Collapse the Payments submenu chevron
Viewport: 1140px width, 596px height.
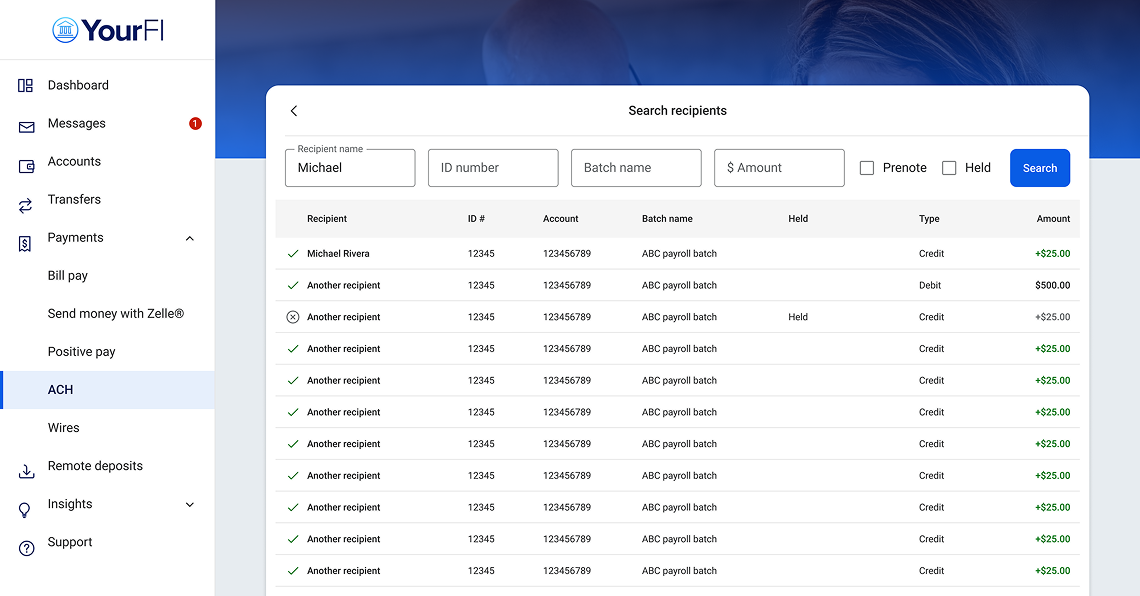[x=189, y=238]
